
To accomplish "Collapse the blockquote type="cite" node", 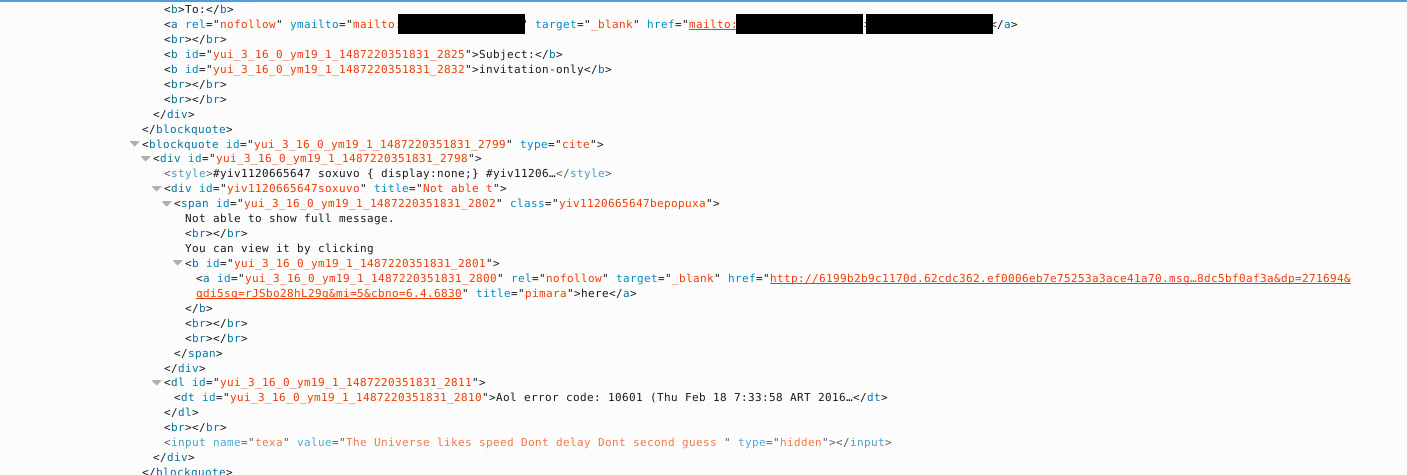I will (x=135, y=144).
